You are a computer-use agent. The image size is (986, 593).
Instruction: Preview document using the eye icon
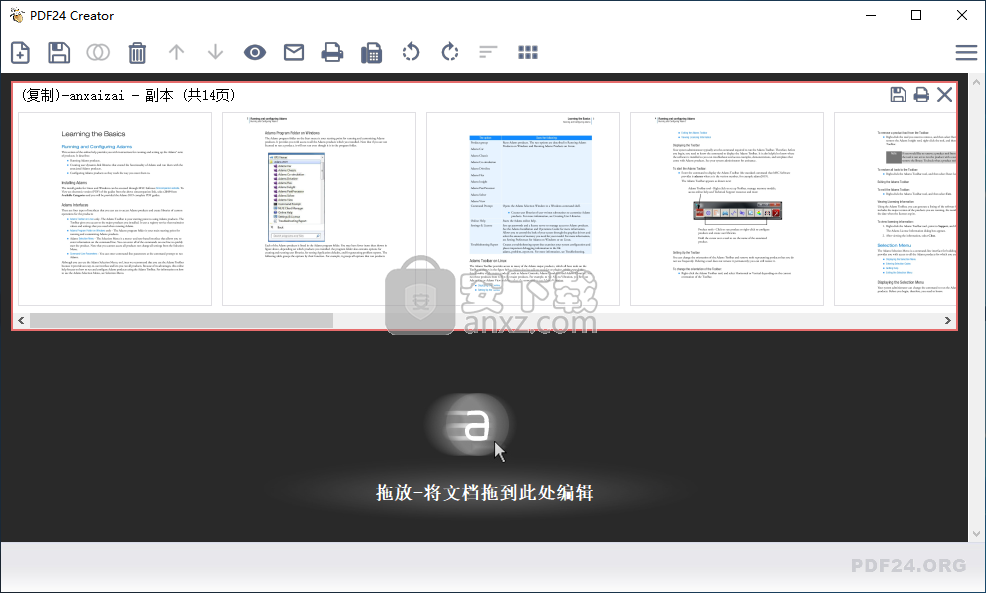pos(255,52)
